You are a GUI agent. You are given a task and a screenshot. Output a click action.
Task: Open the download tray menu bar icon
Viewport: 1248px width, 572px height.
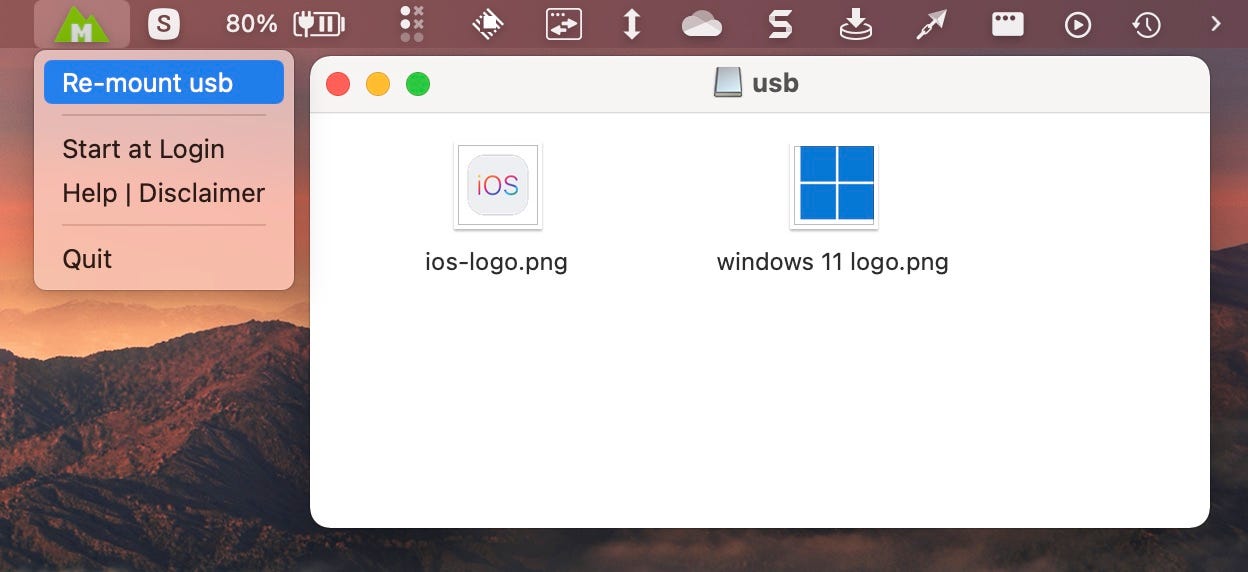[x=855, y=24]
